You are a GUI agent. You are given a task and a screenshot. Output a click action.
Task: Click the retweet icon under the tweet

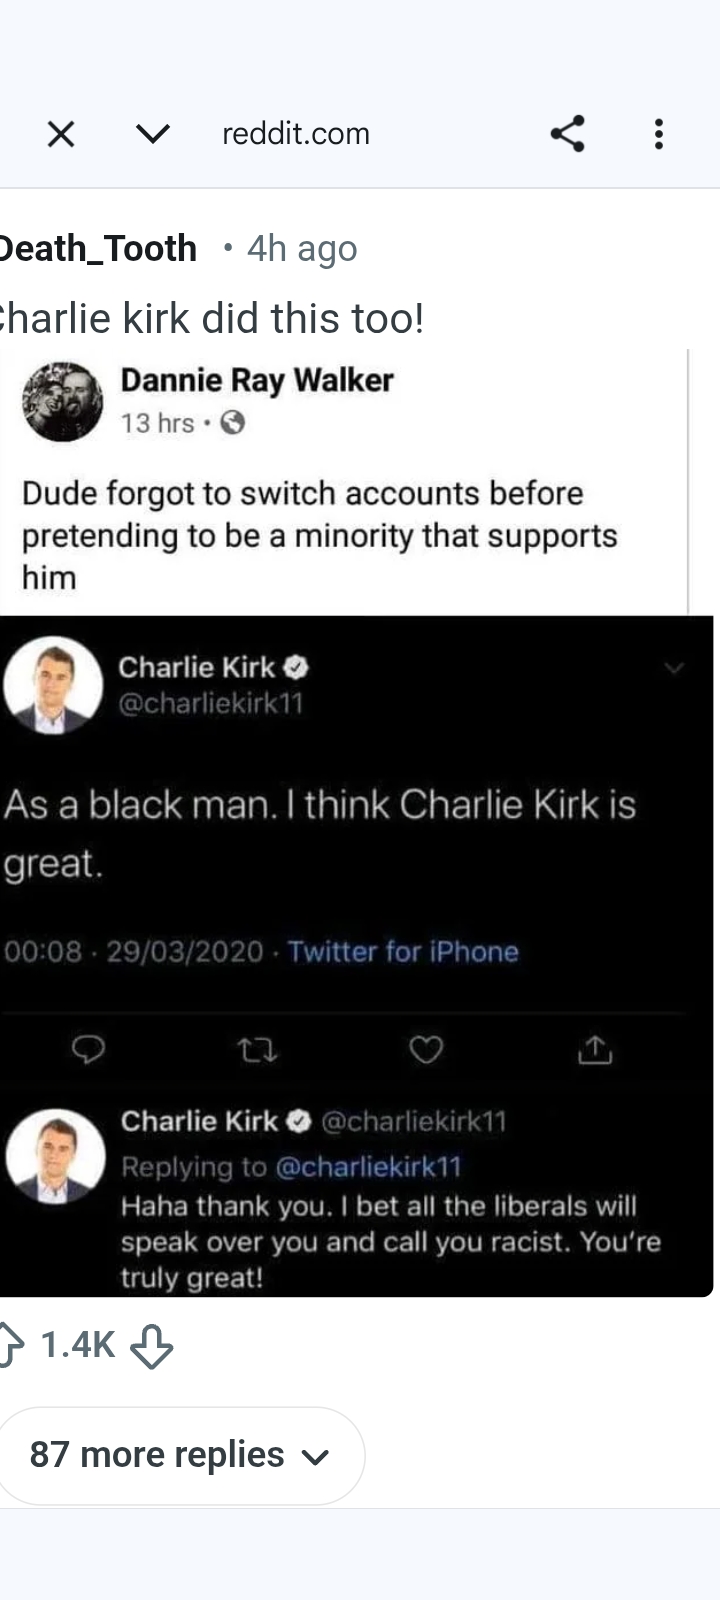pyautogui.click(x=257, y=1049)
